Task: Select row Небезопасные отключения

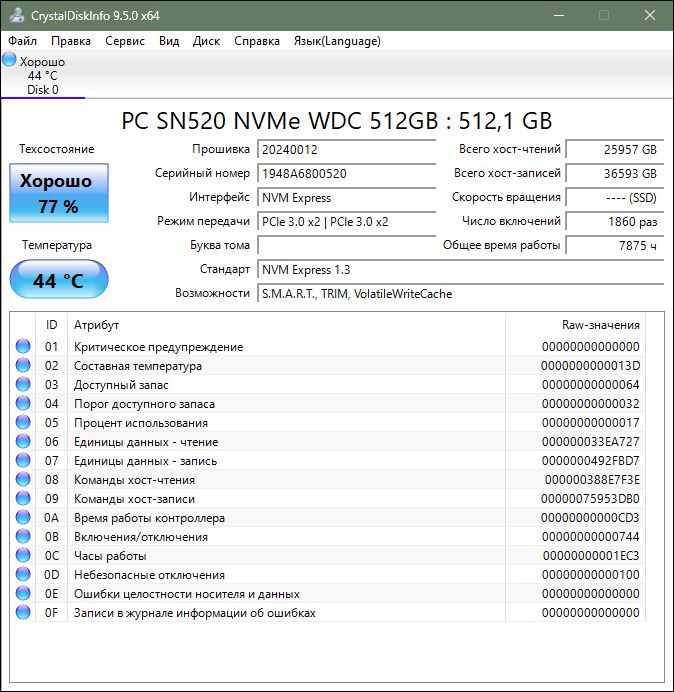Action: point(328,574)
